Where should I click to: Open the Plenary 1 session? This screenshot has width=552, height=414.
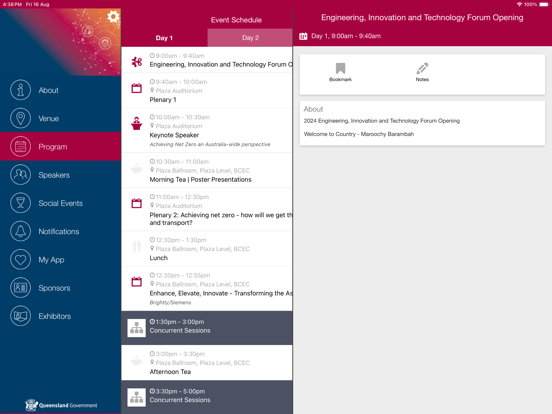click(207, 91)
